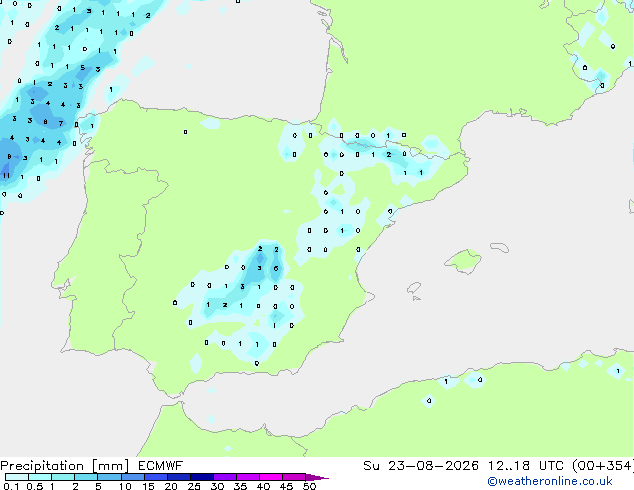Click the 30–35 mm purple swatch

225,477
